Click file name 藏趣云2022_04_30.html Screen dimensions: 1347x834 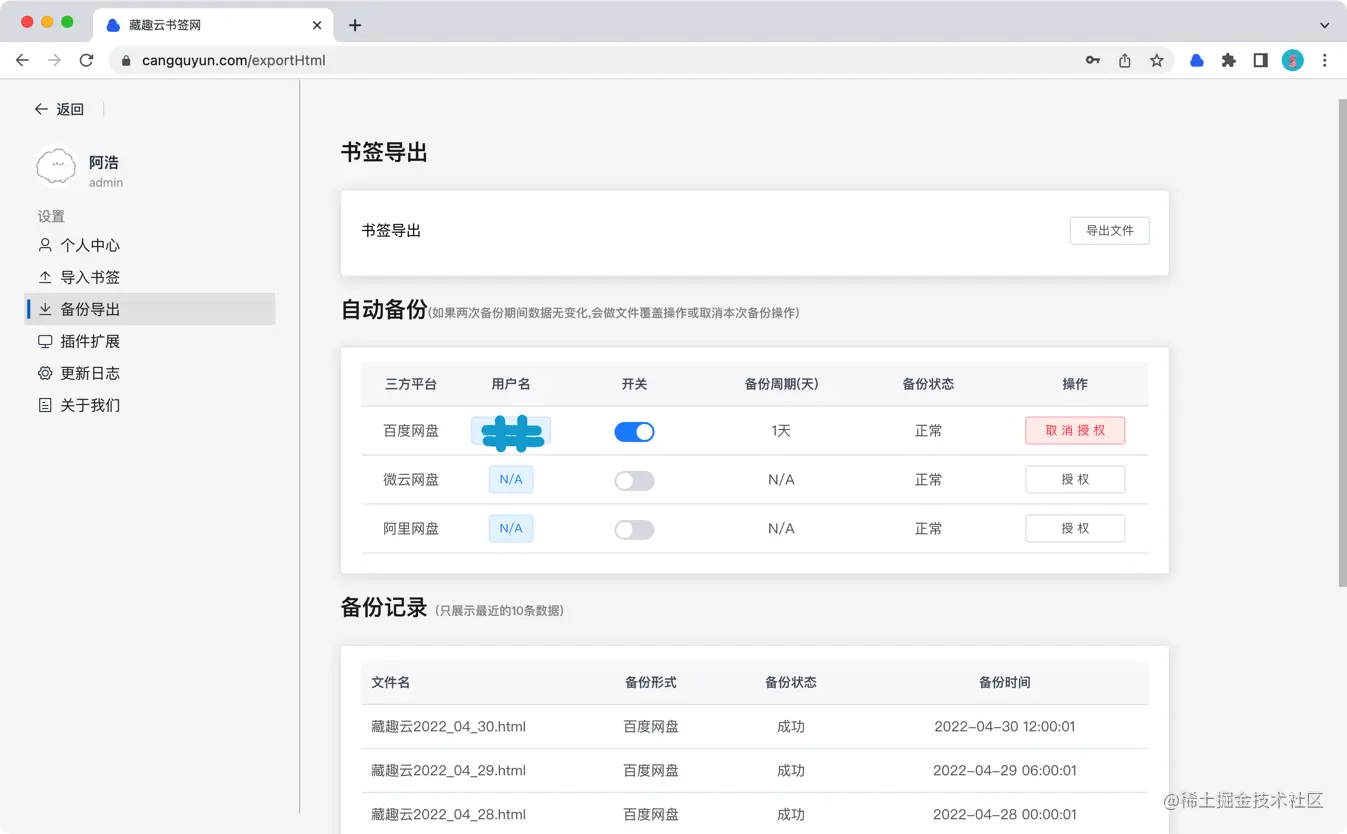pyautogui.click(x=448, y=726)
